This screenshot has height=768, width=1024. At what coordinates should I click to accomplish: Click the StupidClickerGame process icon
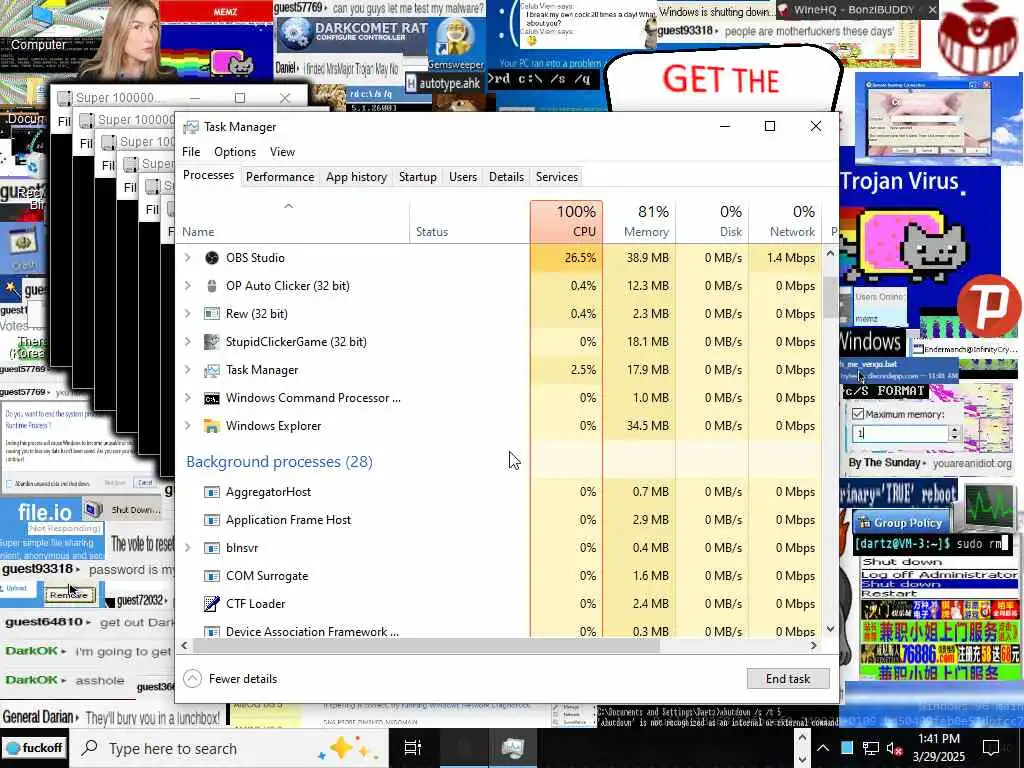click(x=212, y=342)
